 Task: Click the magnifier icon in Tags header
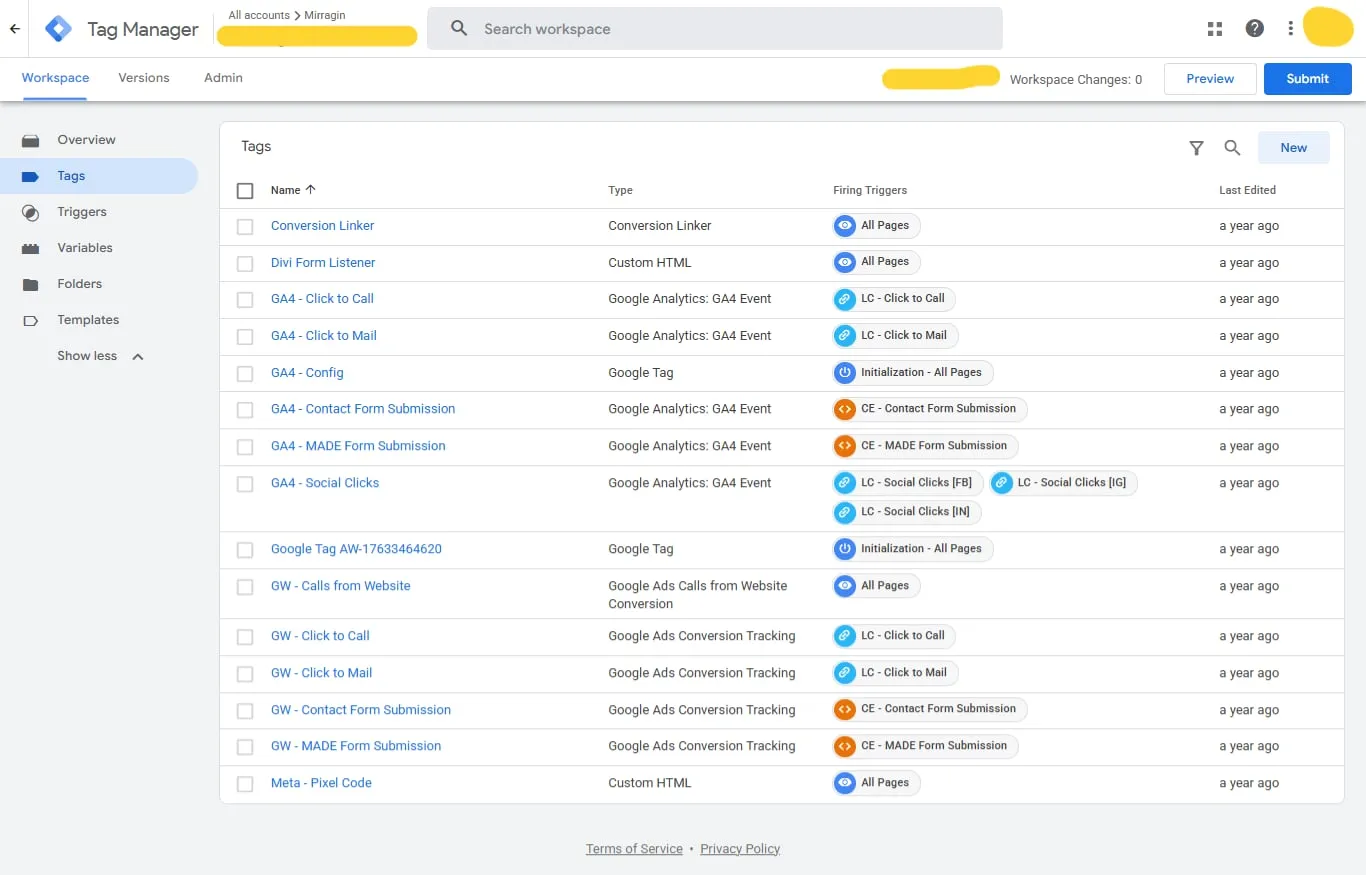coord(1232,148)
